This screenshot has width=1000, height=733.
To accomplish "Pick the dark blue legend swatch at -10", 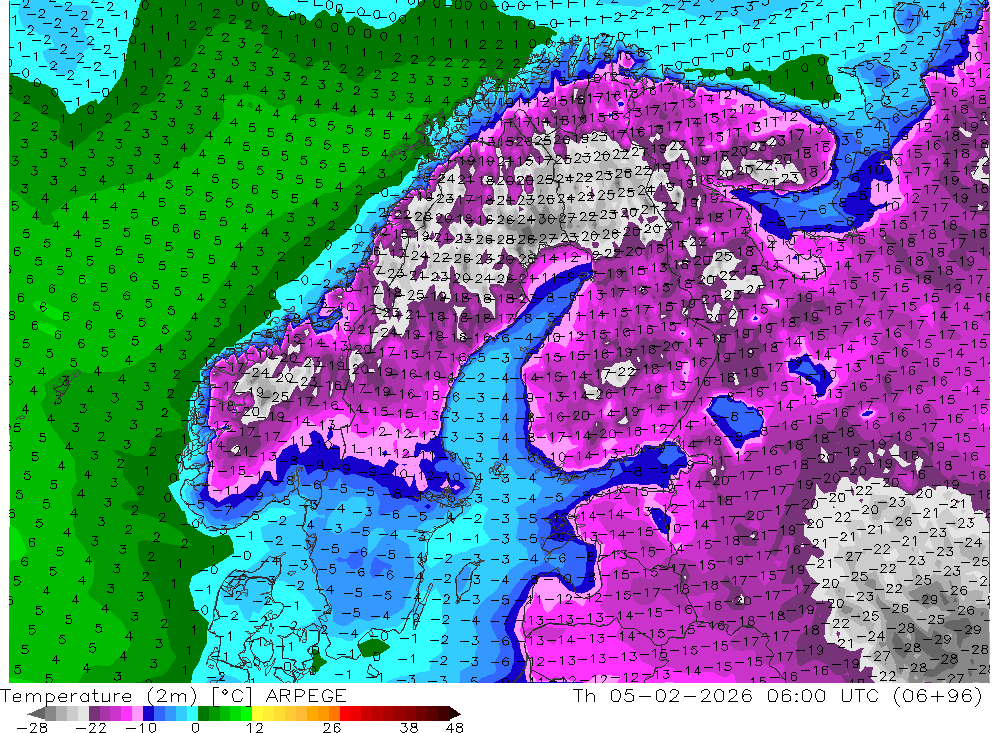I will click(x=148, y=713).
